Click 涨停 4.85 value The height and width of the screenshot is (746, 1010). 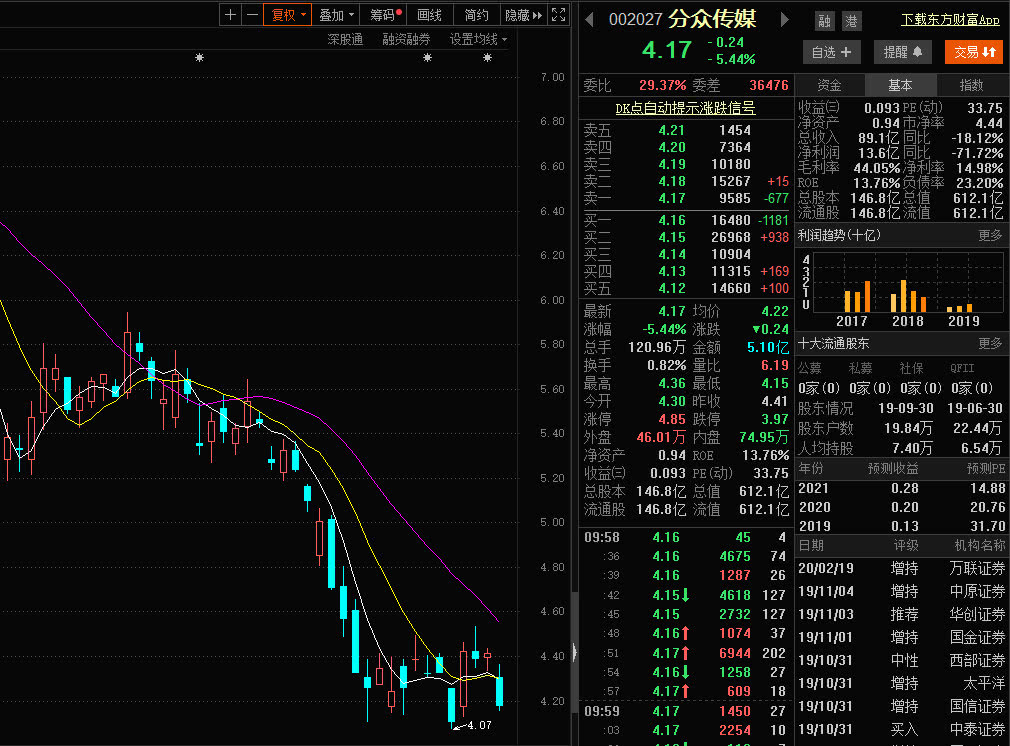[672, 419]
